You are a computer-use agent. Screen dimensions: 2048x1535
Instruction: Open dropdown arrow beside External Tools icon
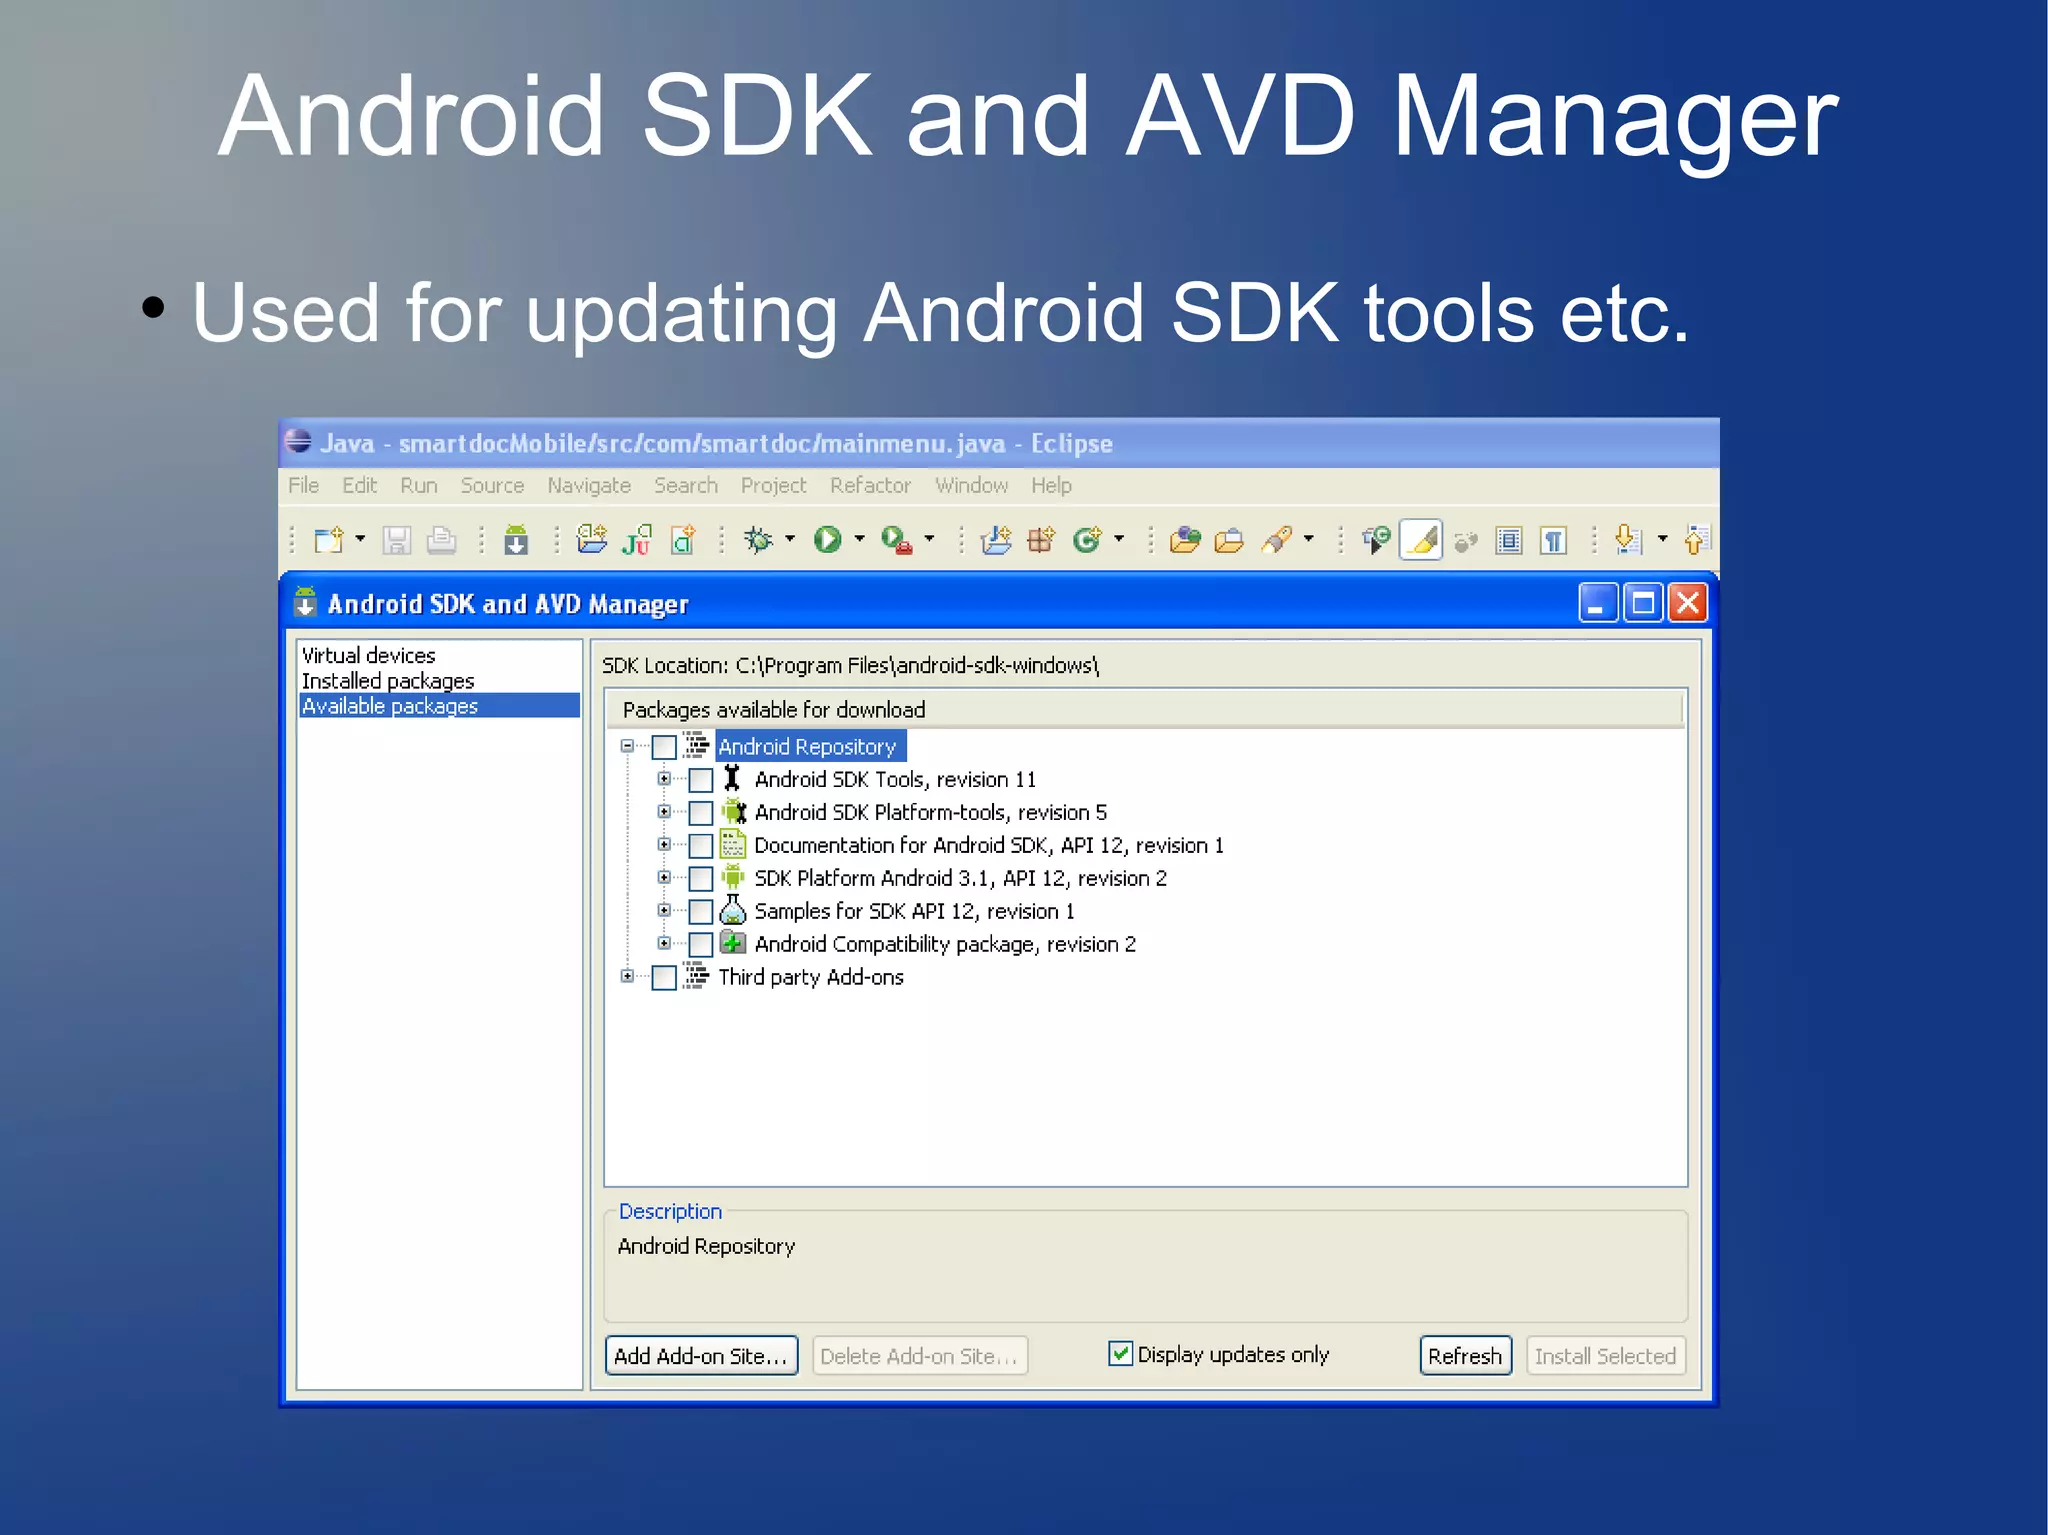(929, 539)
